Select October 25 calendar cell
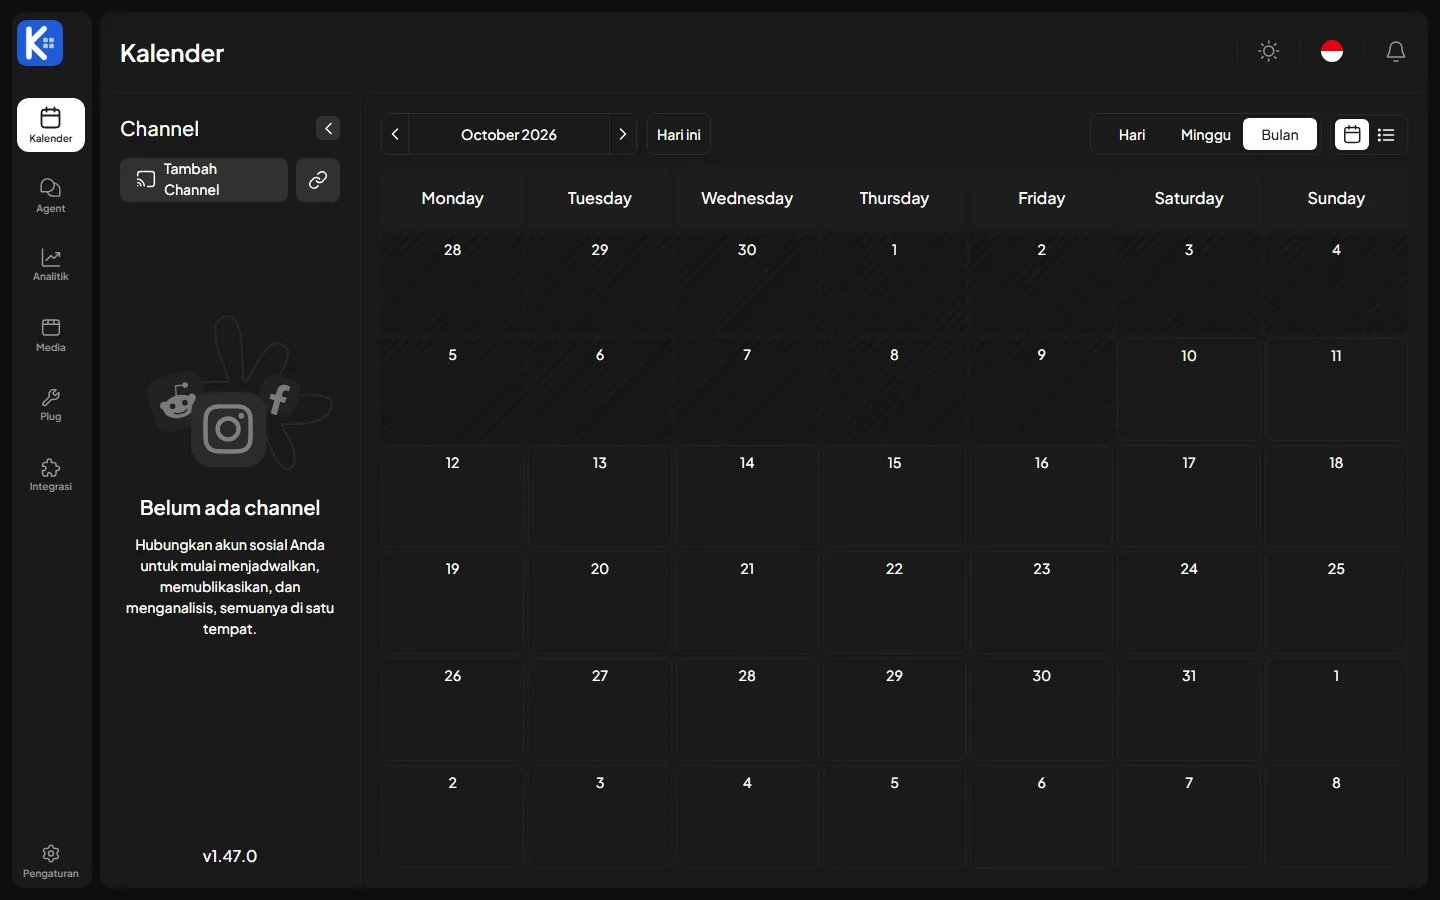The width and height of the screenshot is (1440, 900). point(1336,602)
